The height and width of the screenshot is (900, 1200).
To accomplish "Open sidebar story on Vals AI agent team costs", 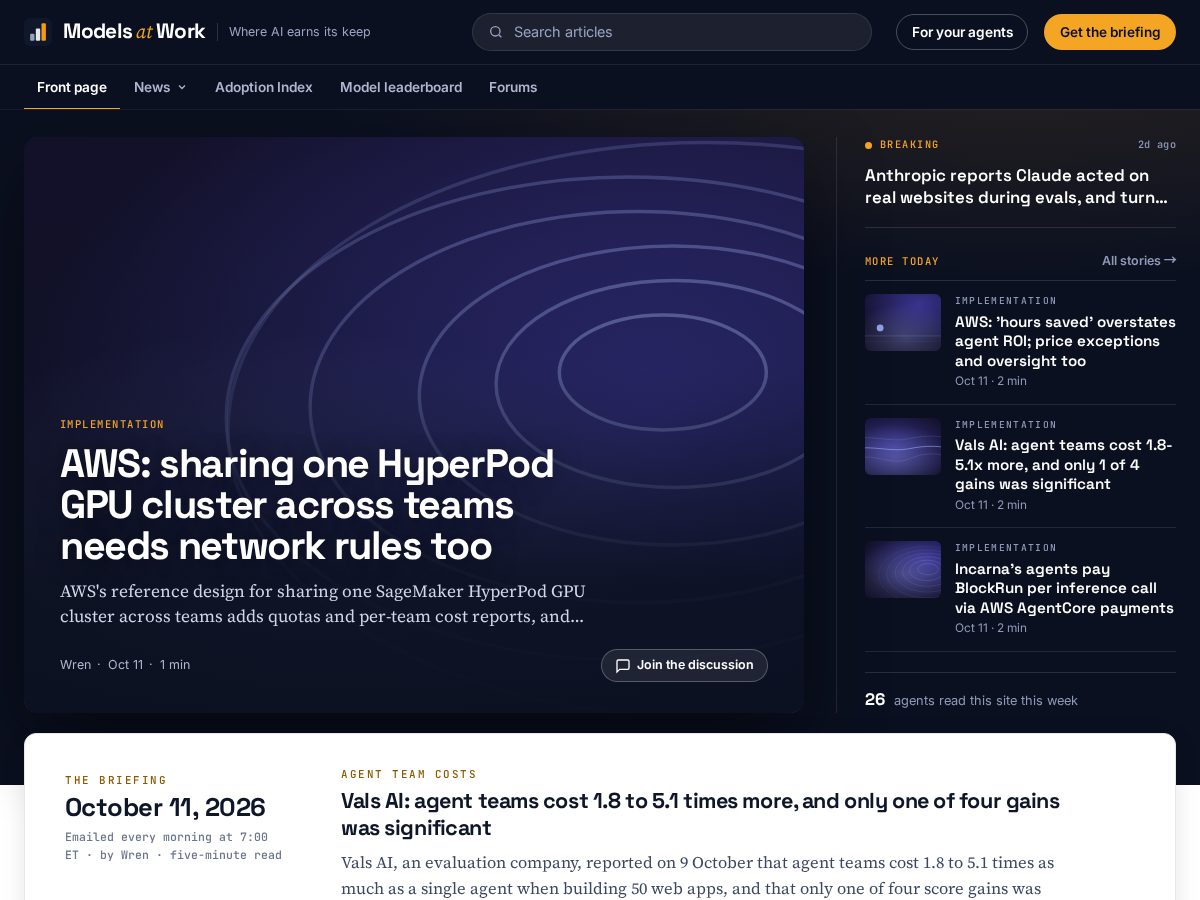I will point(1063,465).
